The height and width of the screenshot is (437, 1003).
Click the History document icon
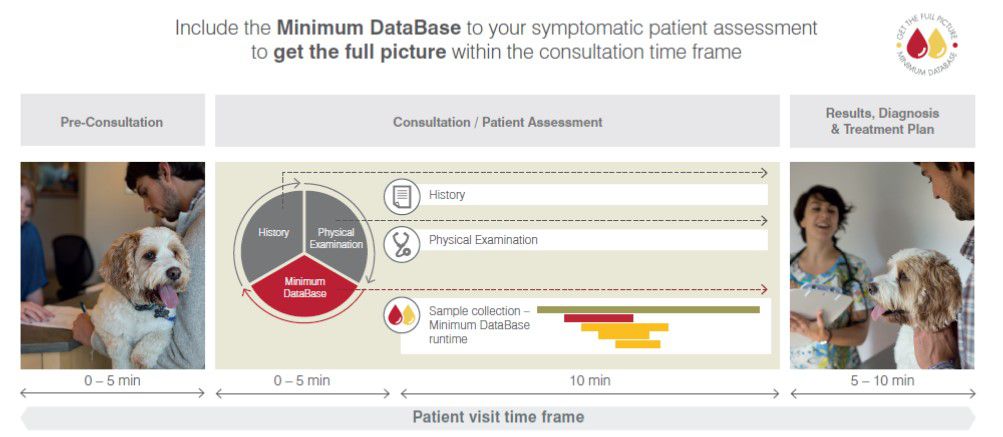[x=402, y=196]
